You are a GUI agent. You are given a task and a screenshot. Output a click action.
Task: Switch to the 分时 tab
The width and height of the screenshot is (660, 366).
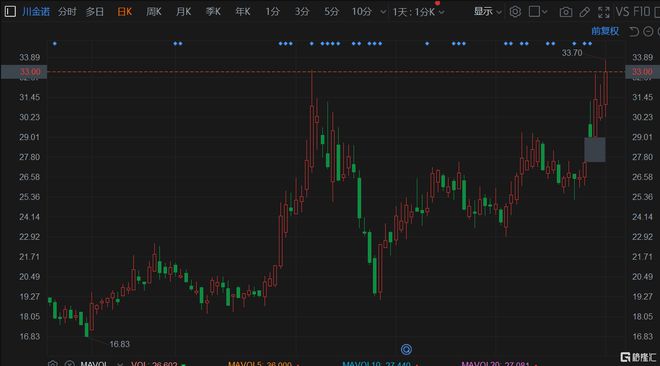click(67, 12)
